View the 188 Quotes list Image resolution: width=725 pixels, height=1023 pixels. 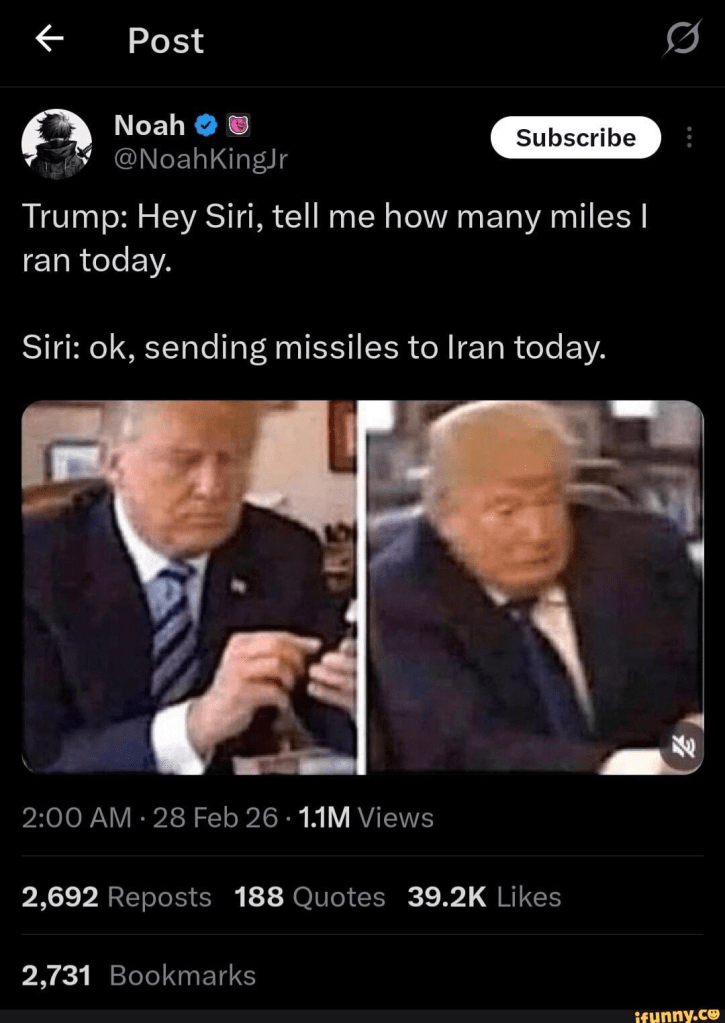click(x=309, y=897)
